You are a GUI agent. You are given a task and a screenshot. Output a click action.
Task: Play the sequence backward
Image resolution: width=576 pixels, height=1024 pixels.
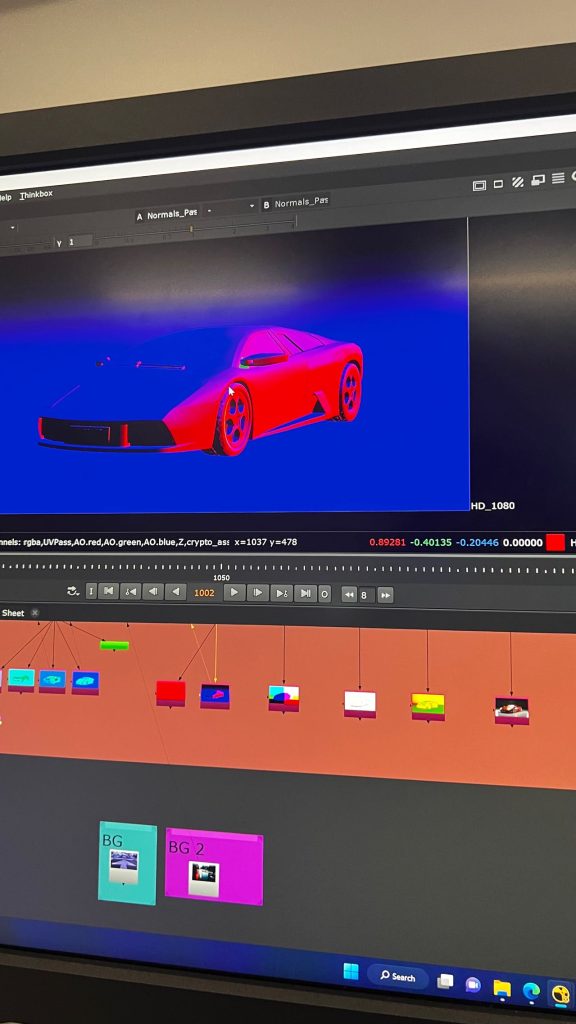tap(175, 592)
